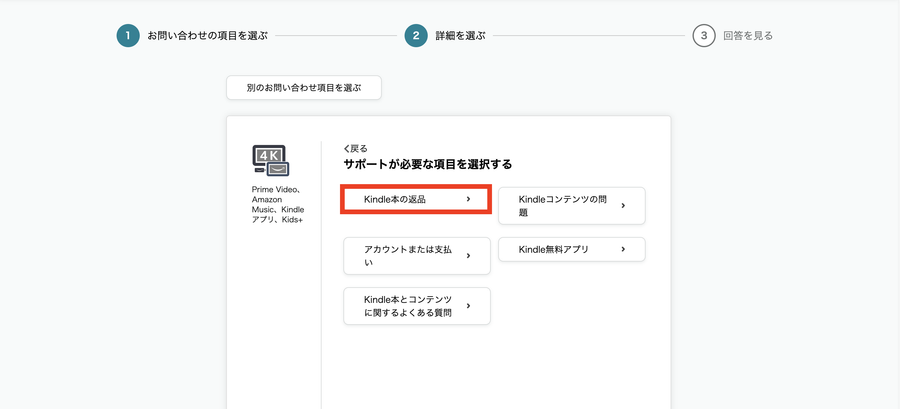Screen dimensions: 900x409
Task: Click the 4K devices category icon
Action: (x=270, y=161)
